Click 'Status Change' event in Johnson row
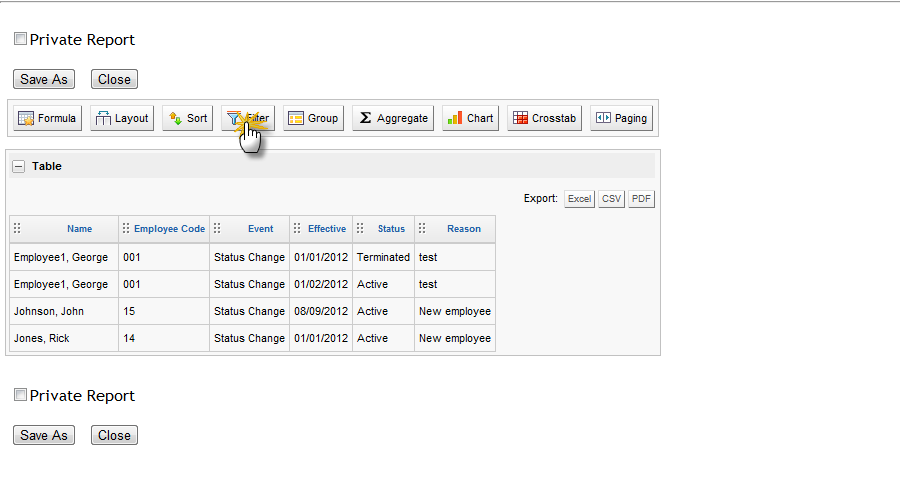The width and height of the screenshot is (900, 500). tap(250, 311)
